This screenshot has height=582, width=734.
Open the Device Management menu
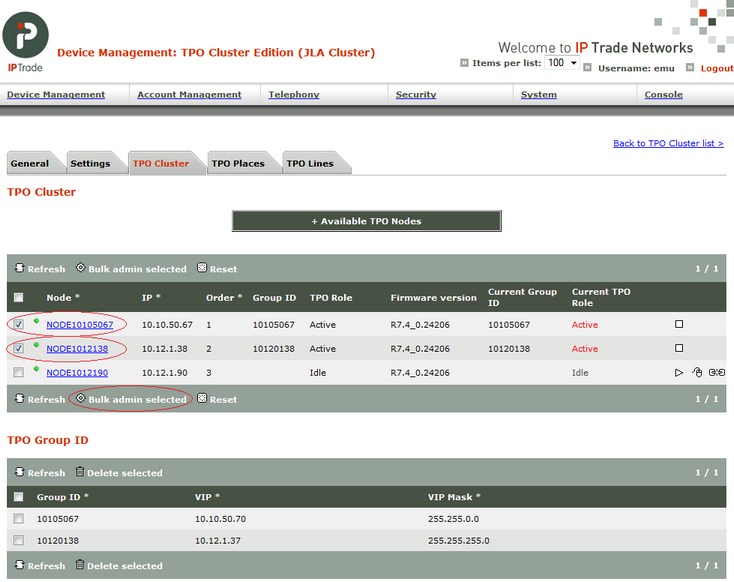56,95
